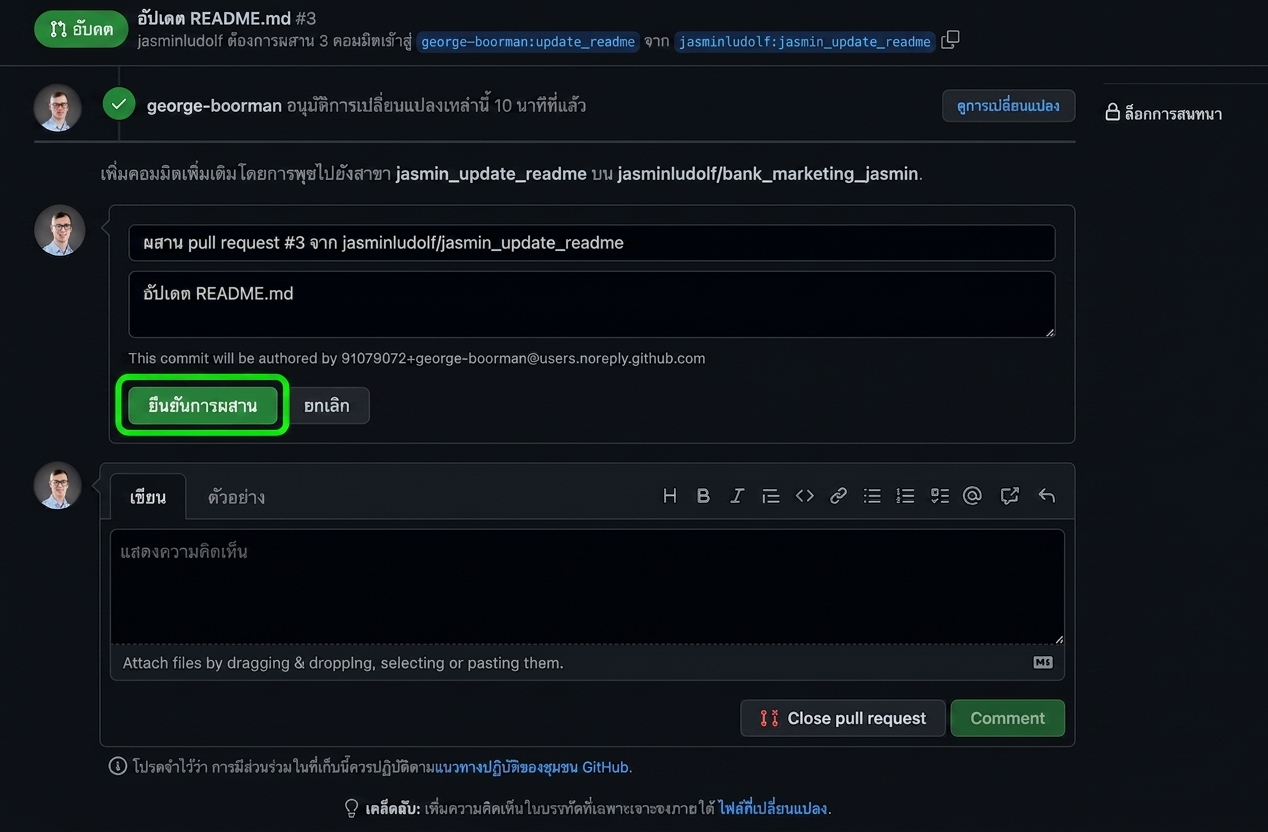Insert code snippet formatting

click(805, 496)
